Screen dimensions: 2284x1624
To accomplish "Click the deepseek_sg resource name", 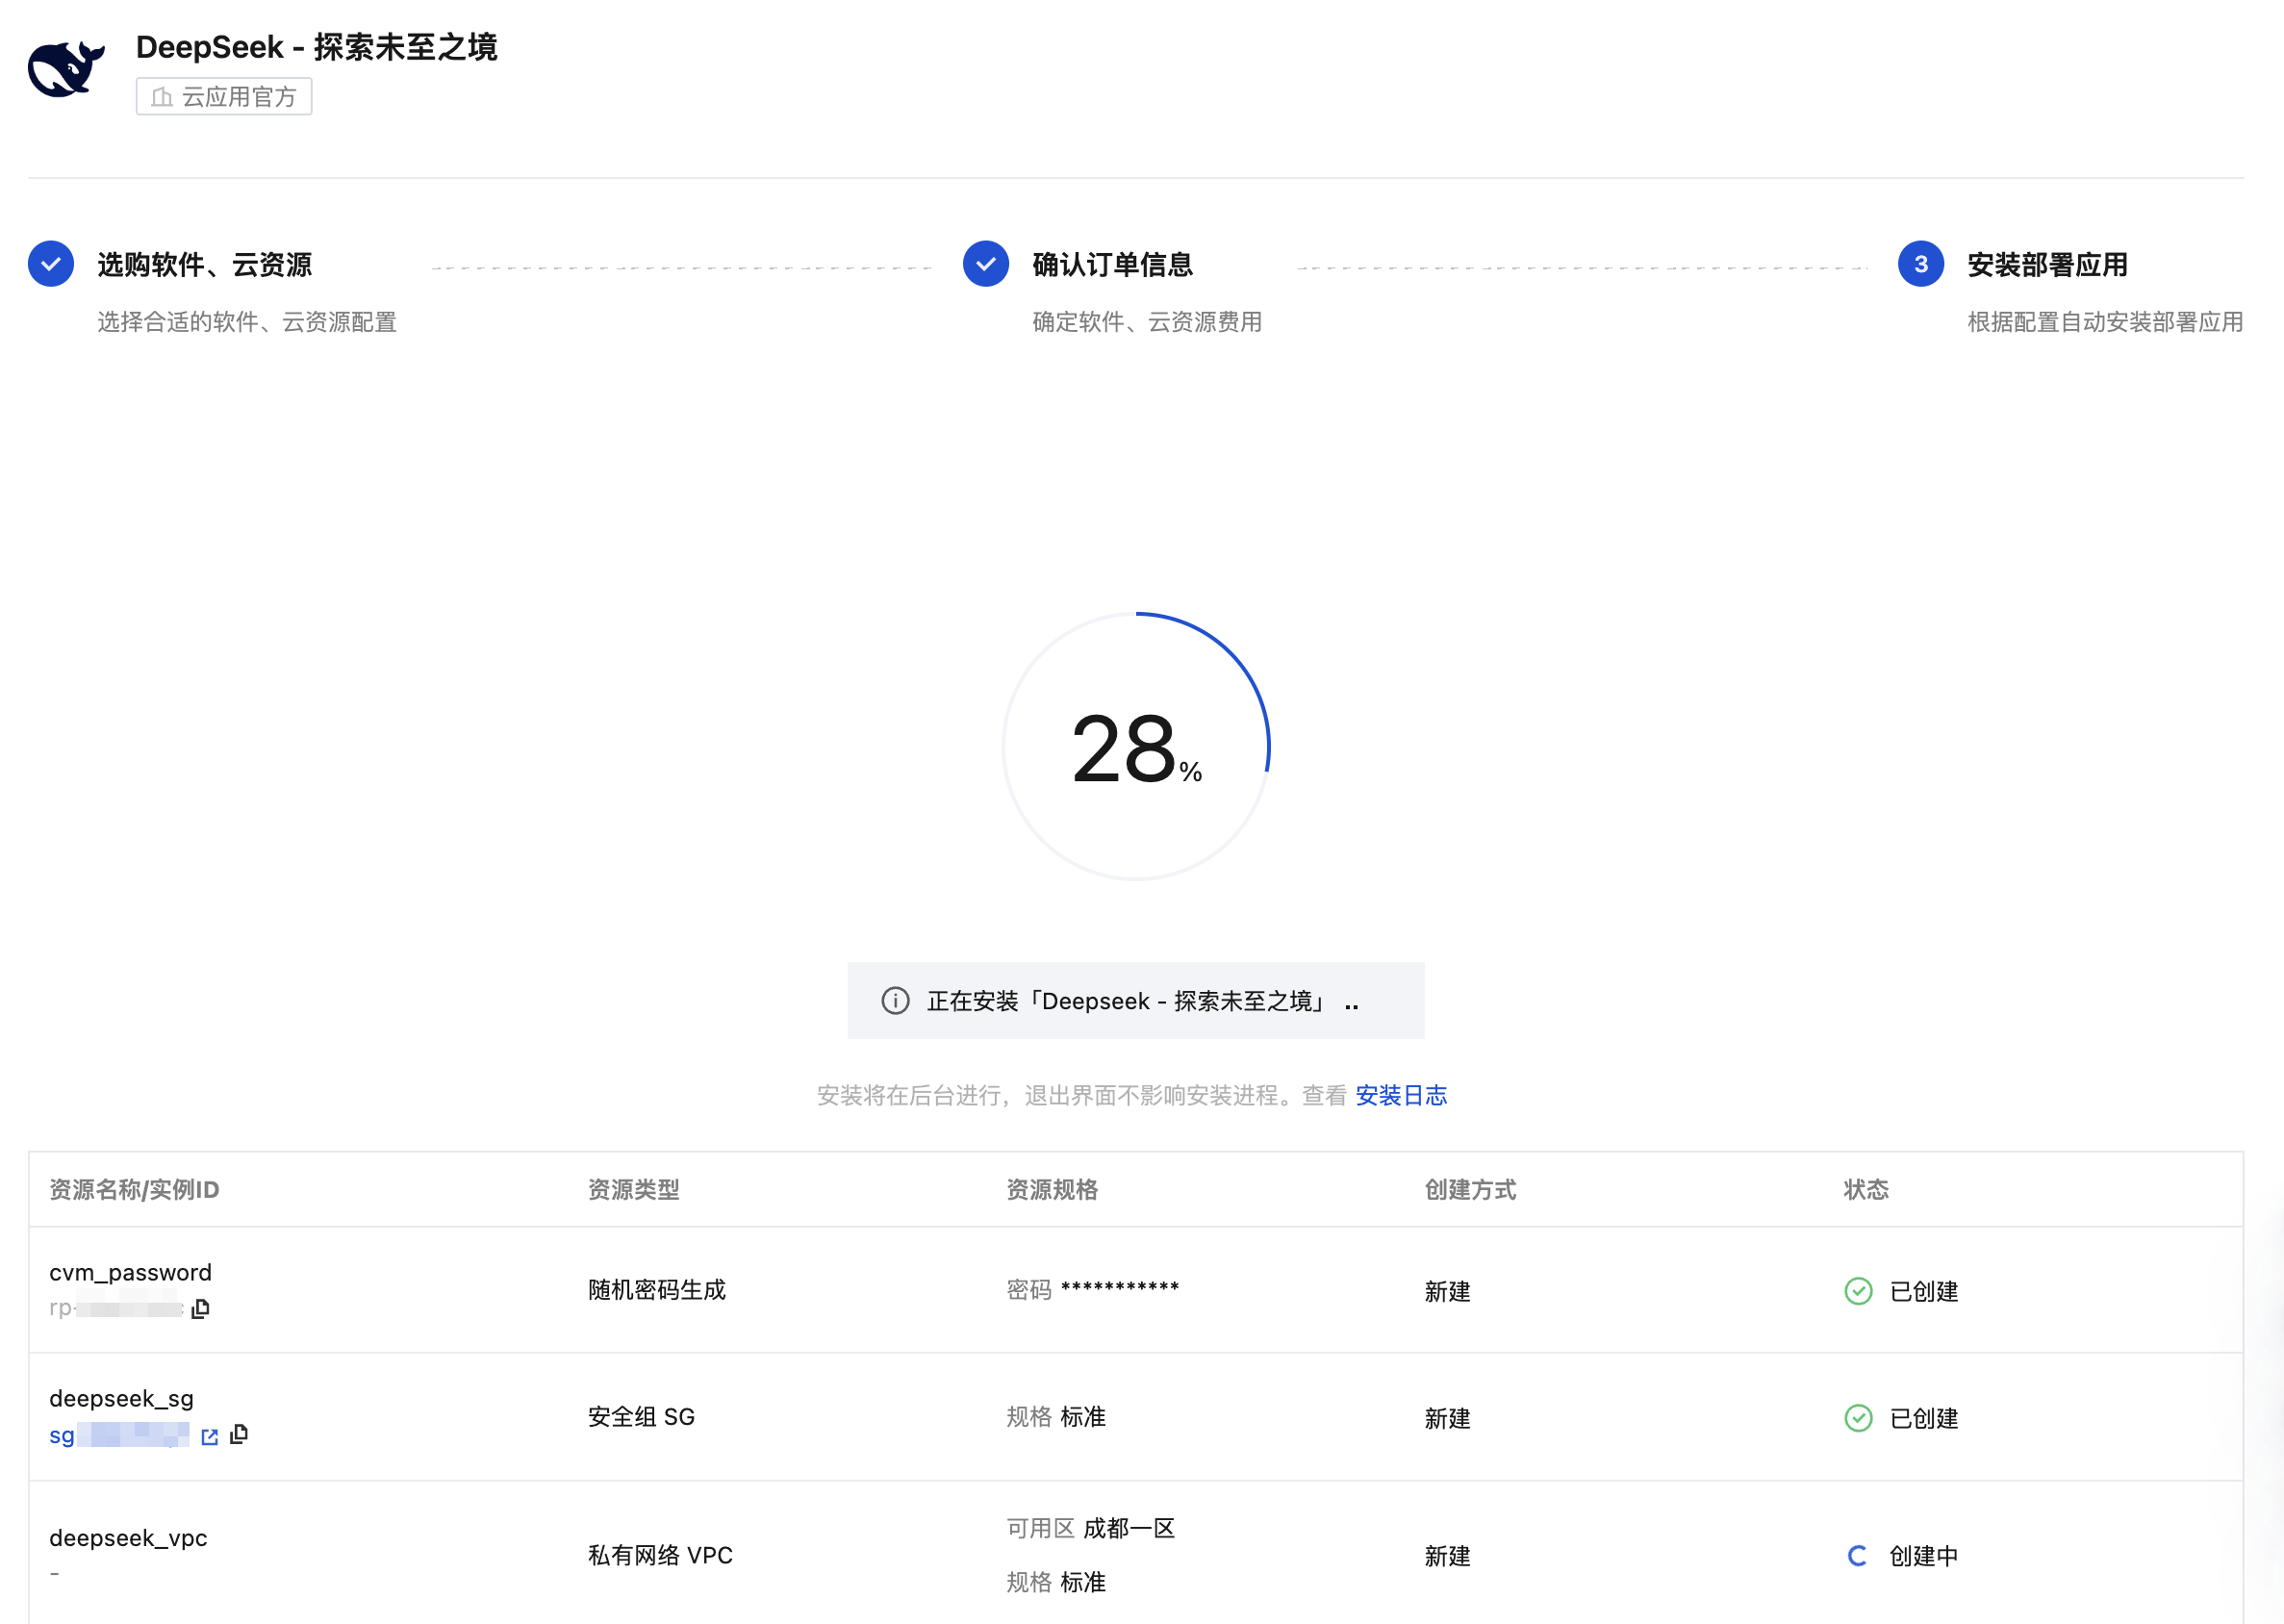I will (121, 1398).
